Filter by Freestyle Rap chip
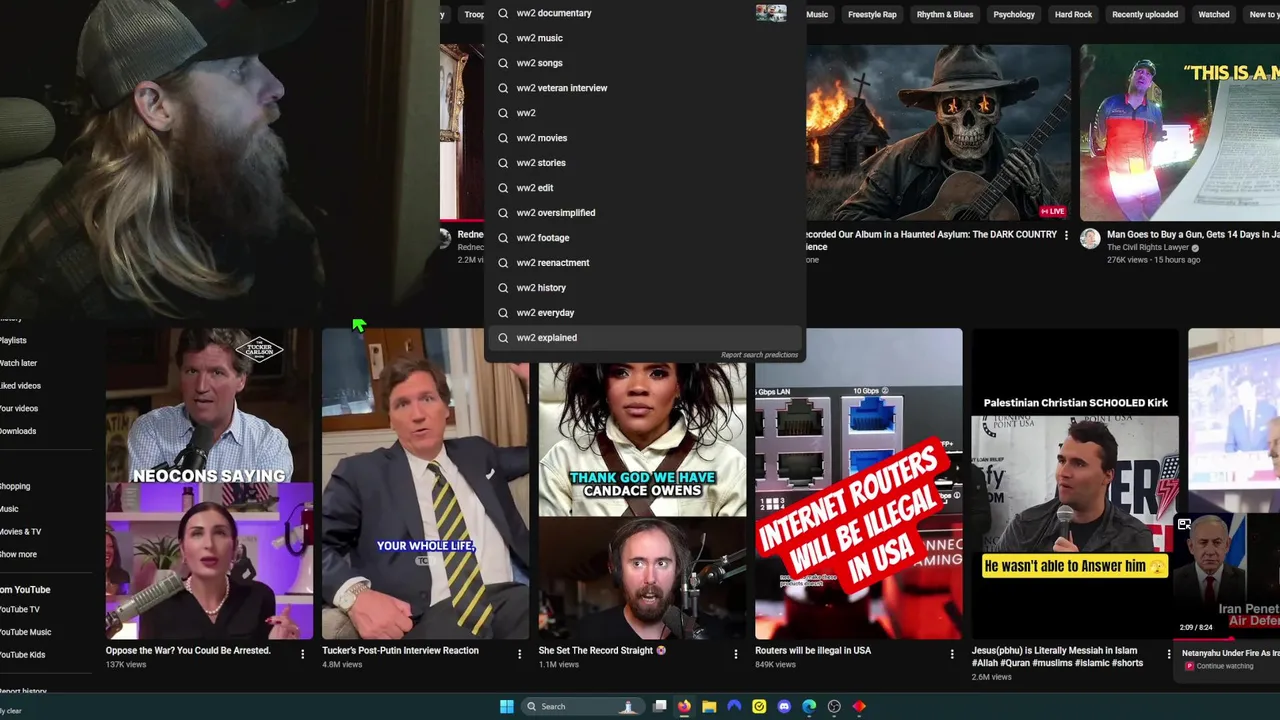This screenshot has width=1280, height=720. tap(872, 14)
